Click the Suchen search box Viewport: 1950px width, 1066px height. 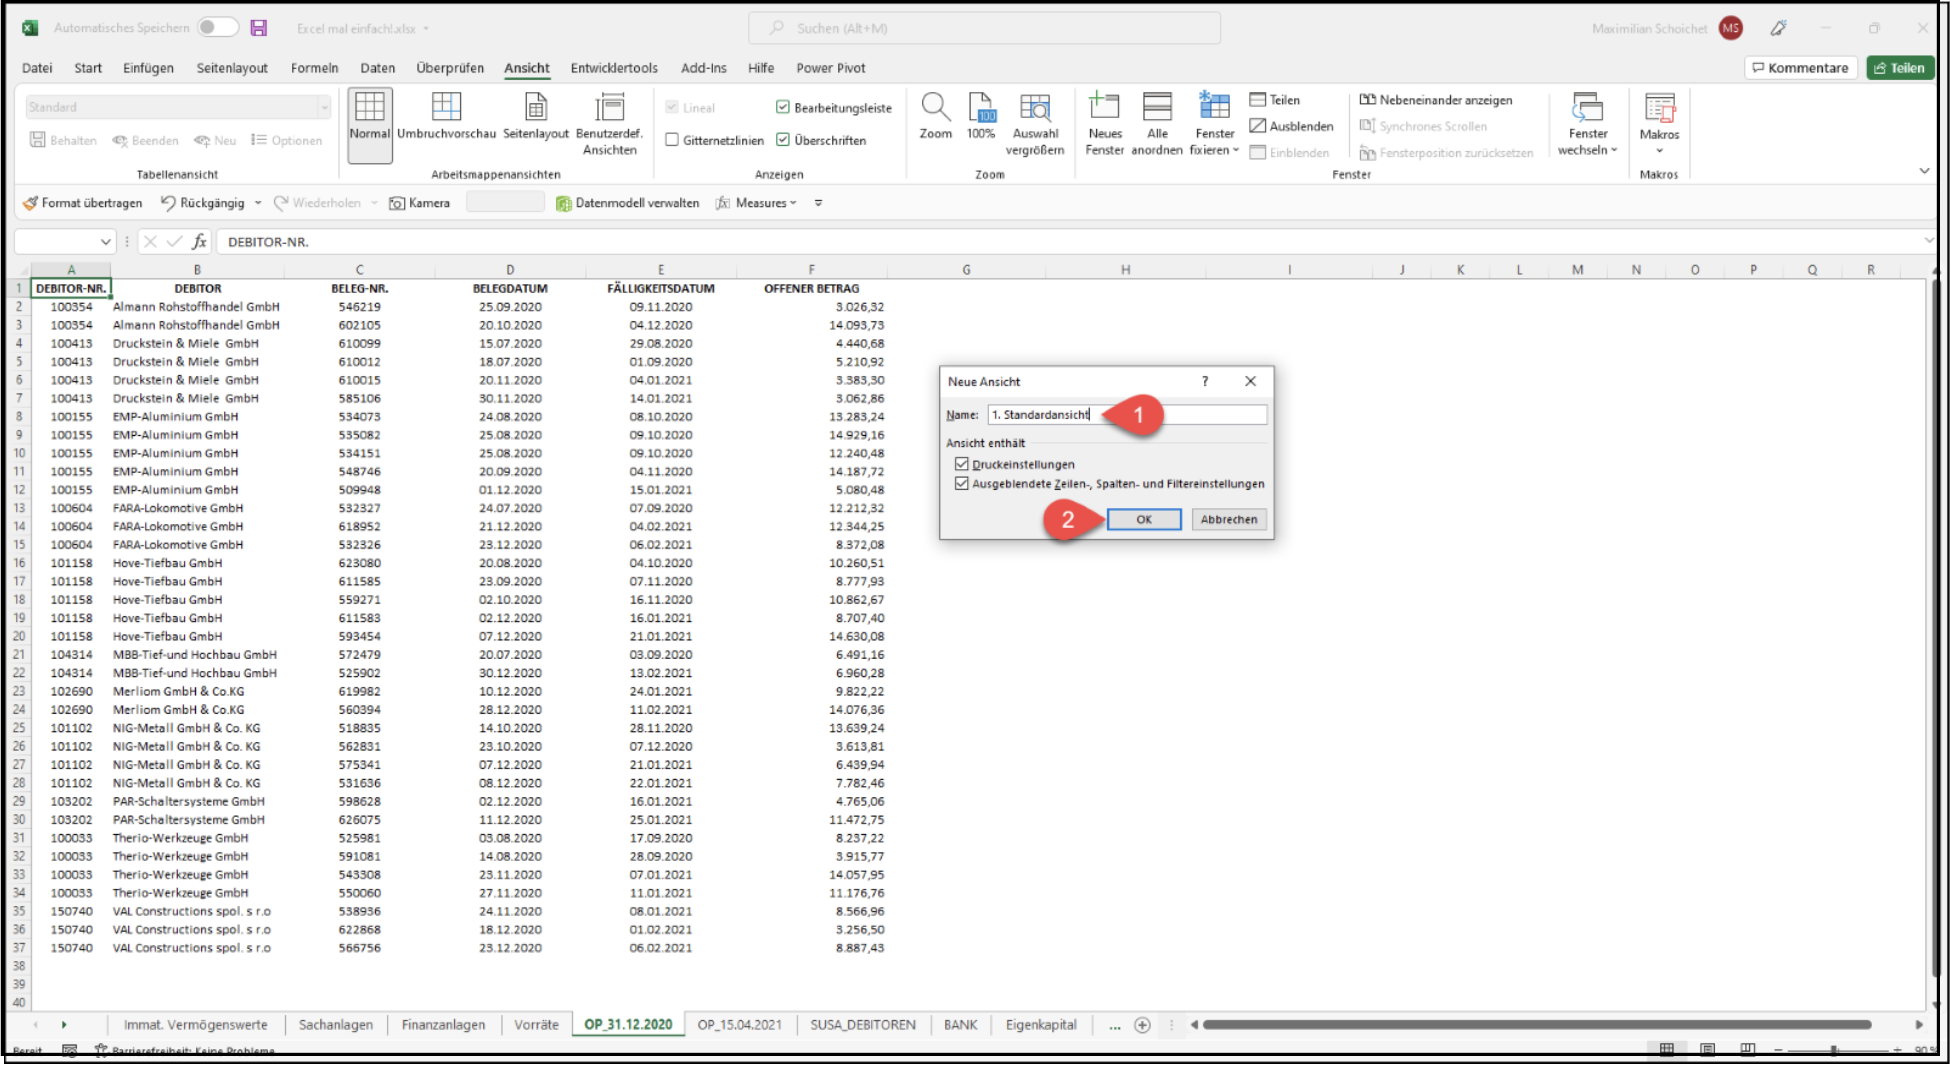[x=984, y=28]
